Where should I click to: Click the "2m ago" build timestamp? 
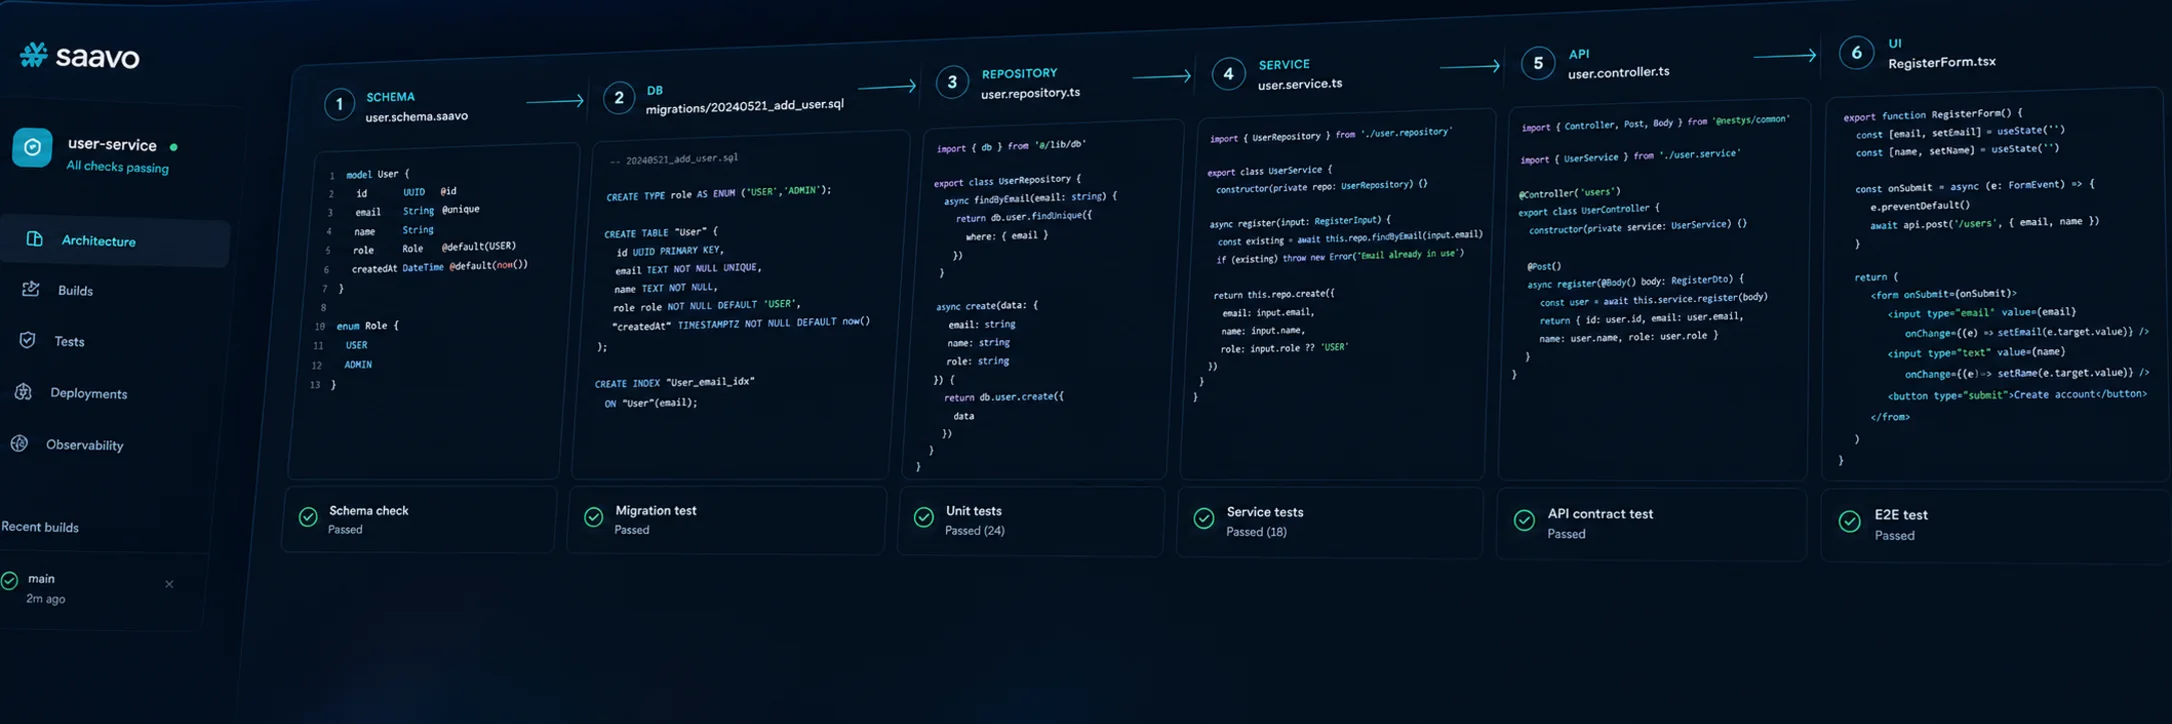click(x=45, y=599)
